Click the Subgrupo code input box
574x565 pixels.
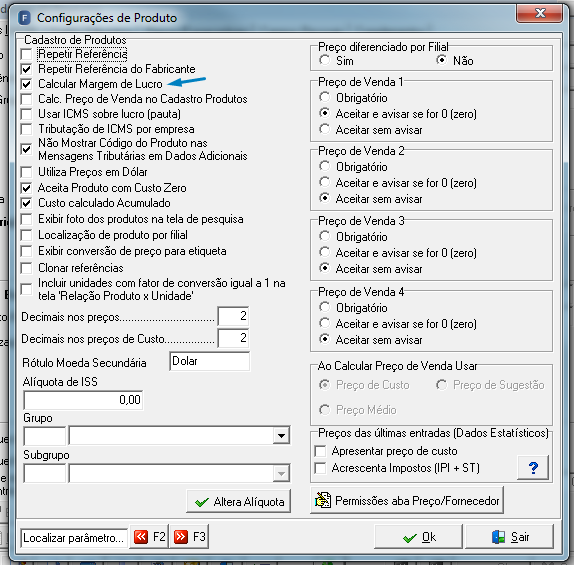pyautogui.click(x=45, y=473)
